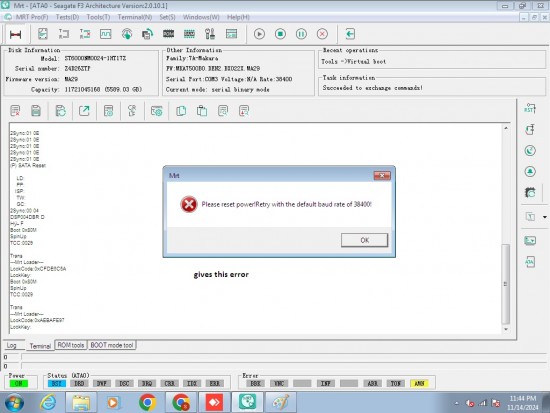Click the RST reset icon in right sidebar

[x=530, y=108]
